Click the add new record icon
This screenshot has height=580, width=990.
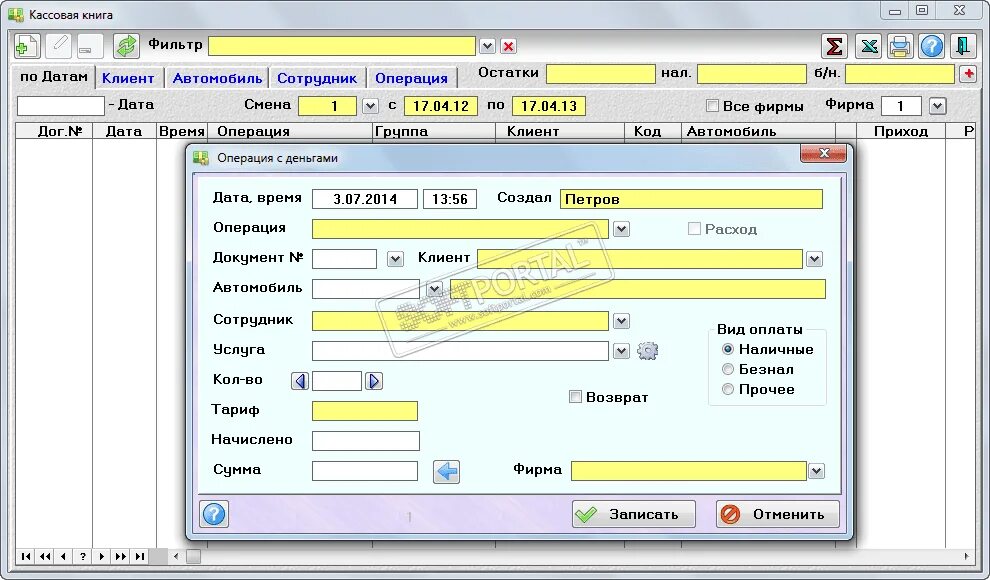[x=27, y=46]
